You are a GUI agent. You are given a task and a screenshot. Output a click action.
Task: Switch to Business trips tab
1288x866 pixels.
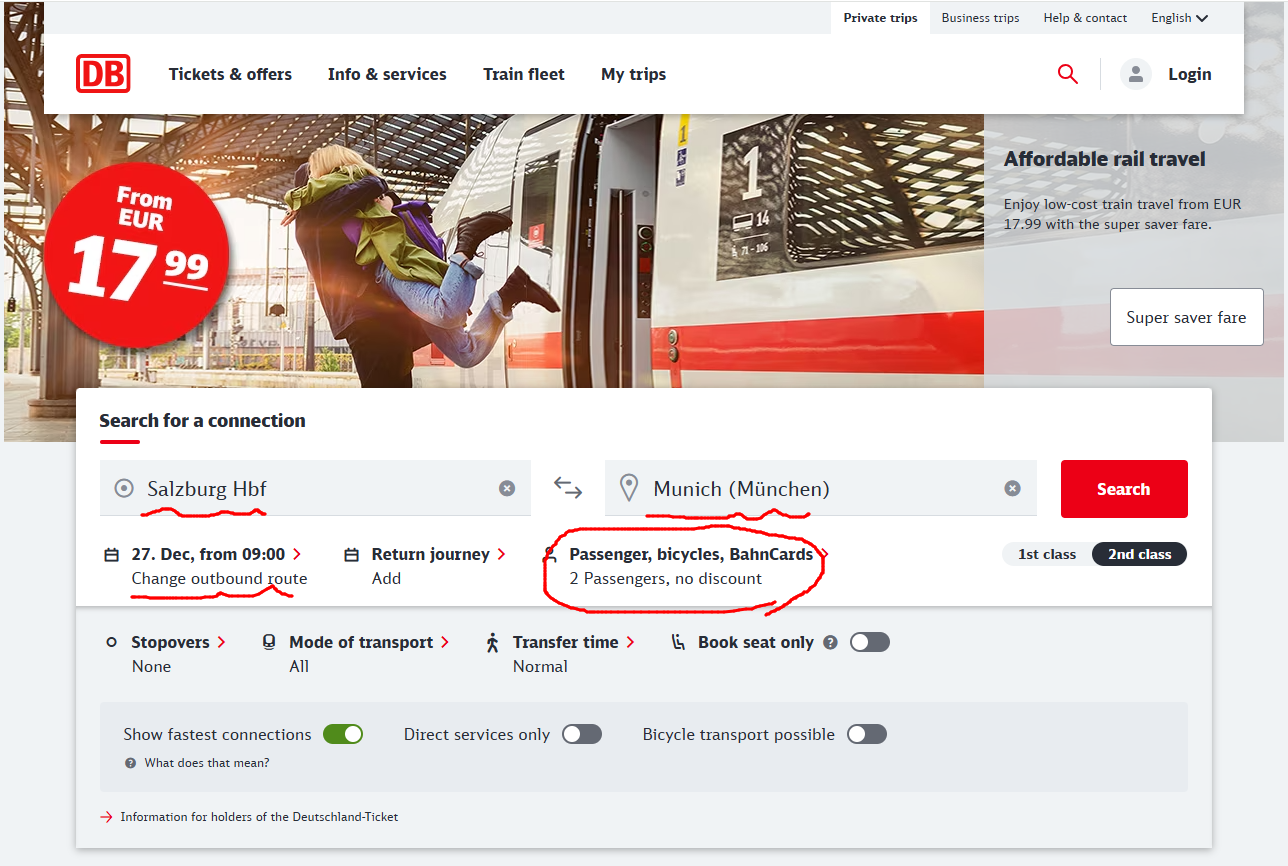tap(981, 18)
